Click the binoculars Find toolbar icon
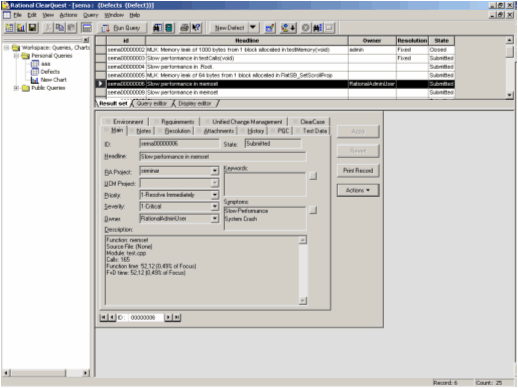Viewport: 518px width, 388px height. (x=317, y=28)
